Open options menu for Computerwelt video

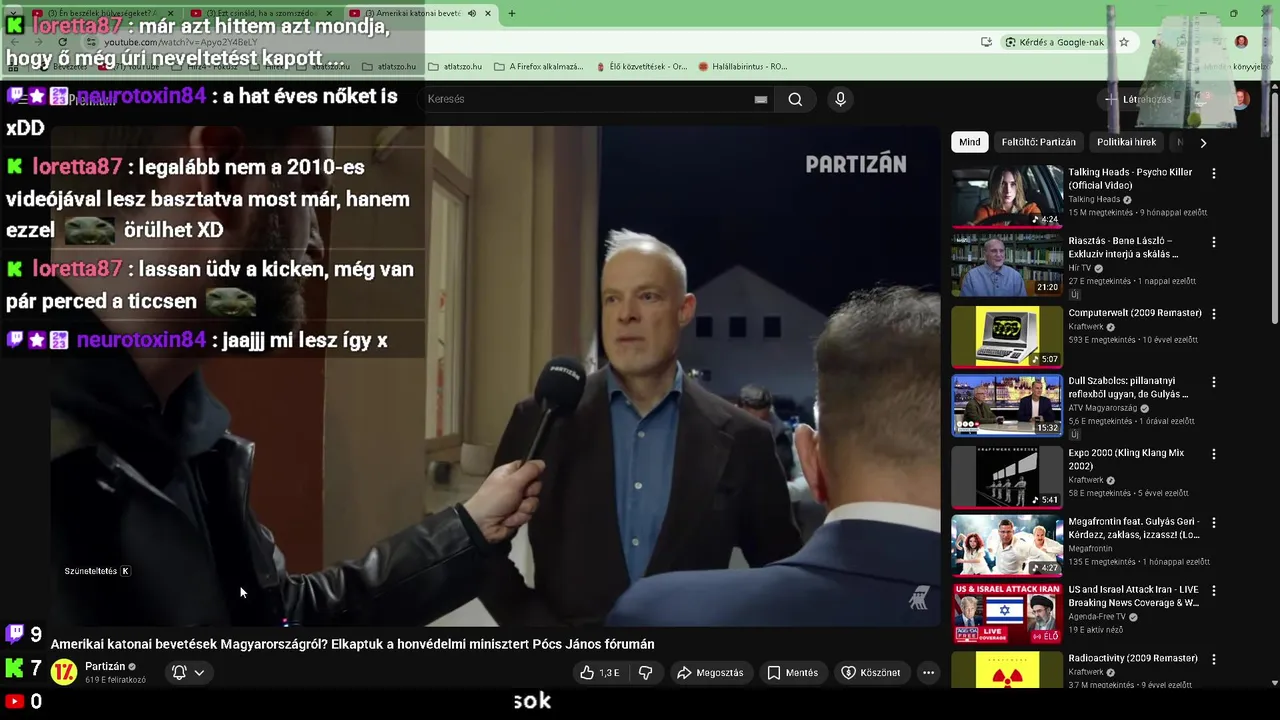pos(1214,313)
